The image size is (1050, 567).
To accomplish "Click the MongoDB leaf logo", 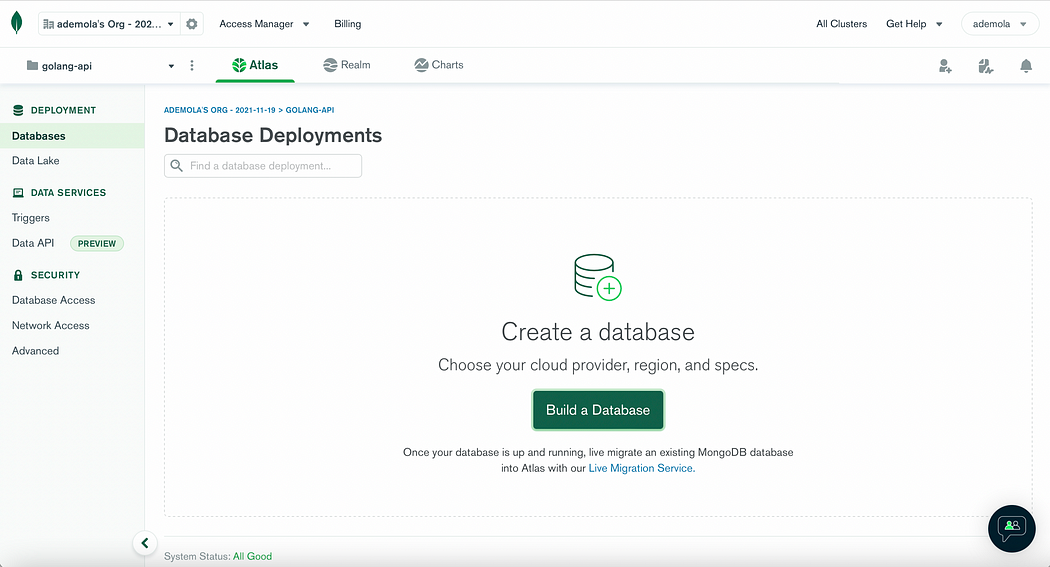I will tap(17, 23).
